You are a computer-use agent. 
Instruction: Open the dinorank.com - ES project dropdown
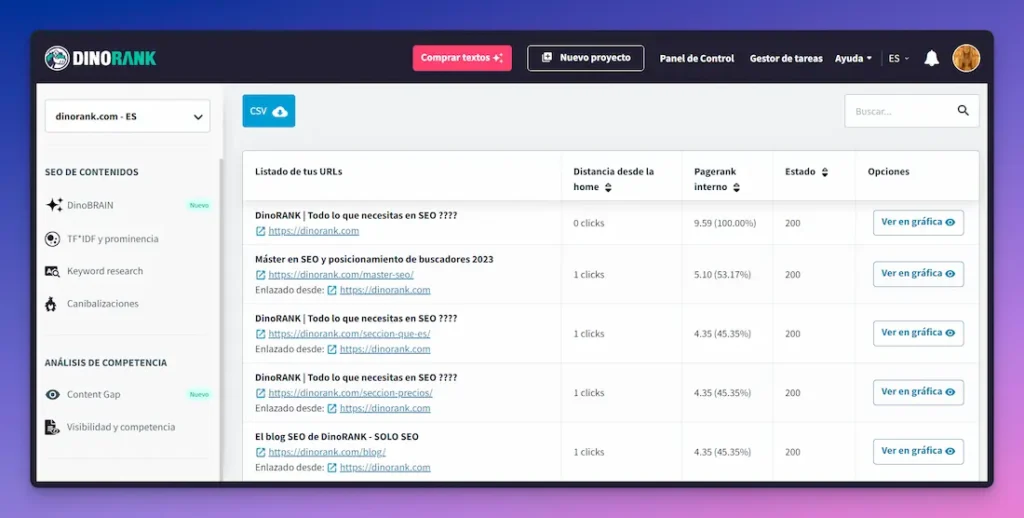point(127,116)
